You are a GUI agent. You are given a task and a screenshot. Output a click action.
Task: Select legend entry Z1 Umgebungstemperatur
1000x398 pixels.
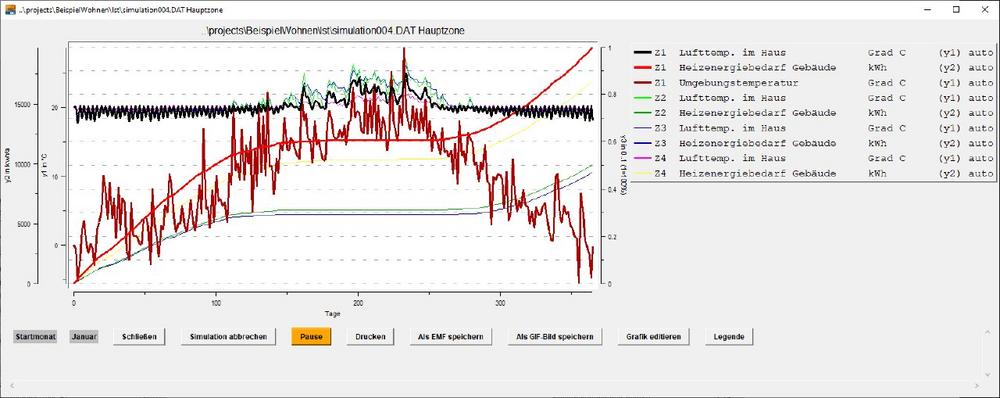tap(814, 83)
